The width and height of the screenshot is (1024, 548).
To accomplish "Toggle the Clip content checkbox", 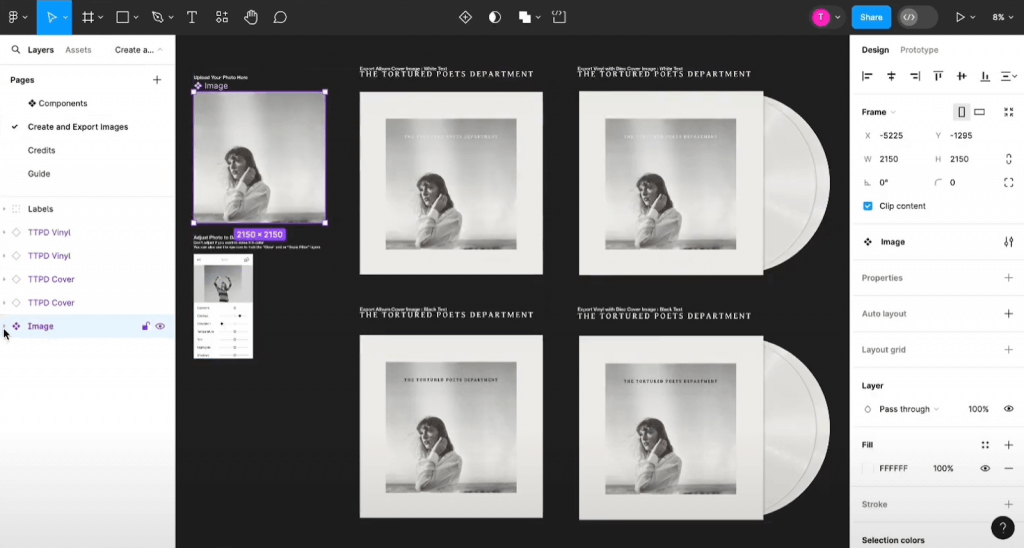I will (868, 206).
